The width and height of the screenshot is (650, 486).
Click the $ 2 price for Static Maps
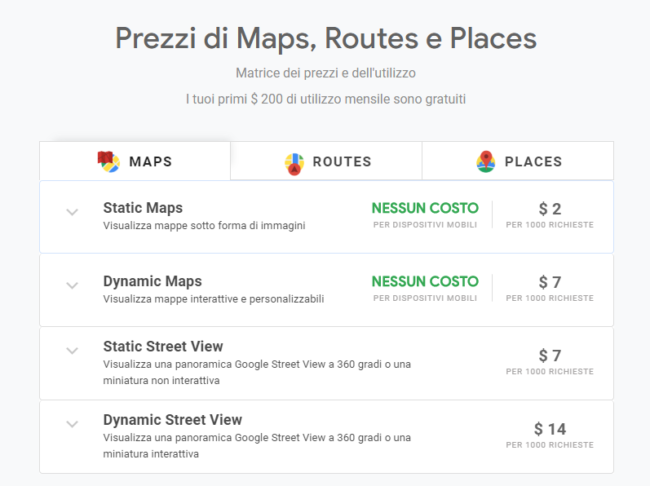pos(550,209)
